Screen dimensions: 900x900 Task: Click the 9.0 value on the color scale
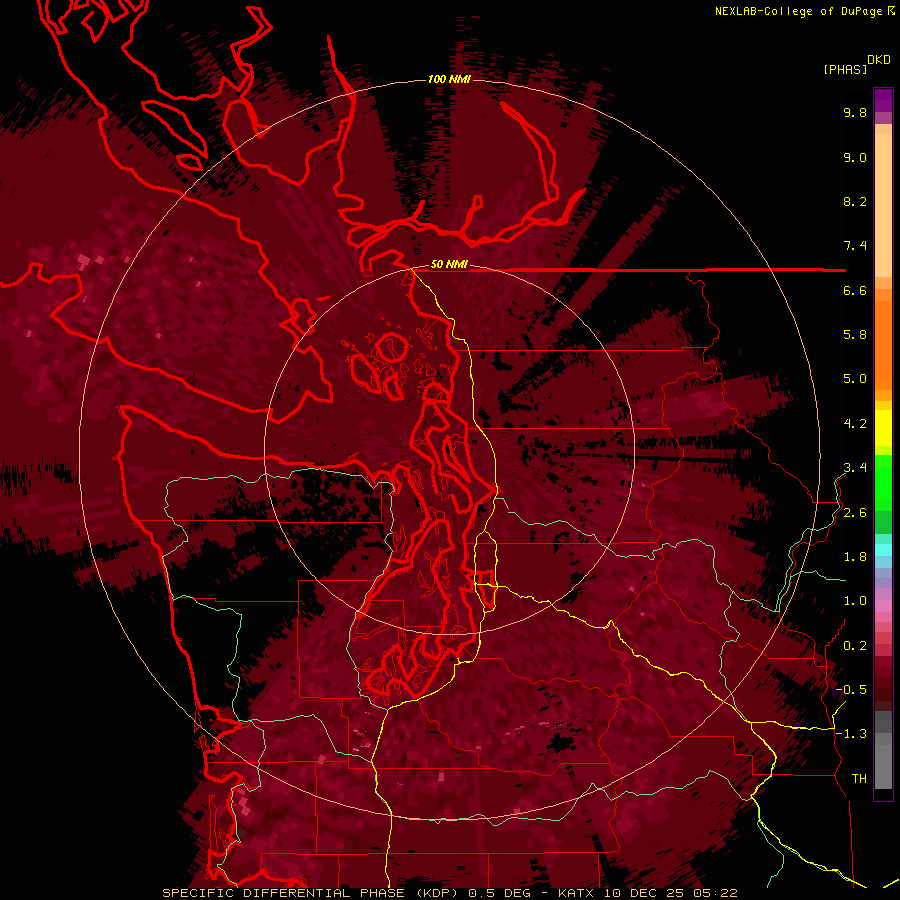tap(855, 157)
